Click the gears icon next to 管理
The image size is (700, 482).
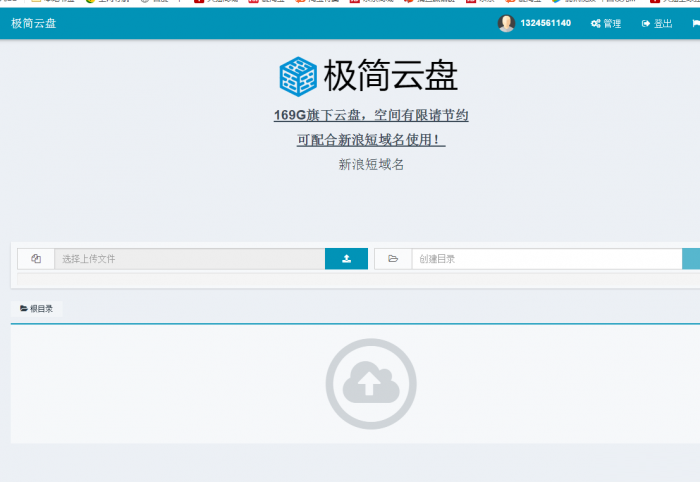click(595, 23)
